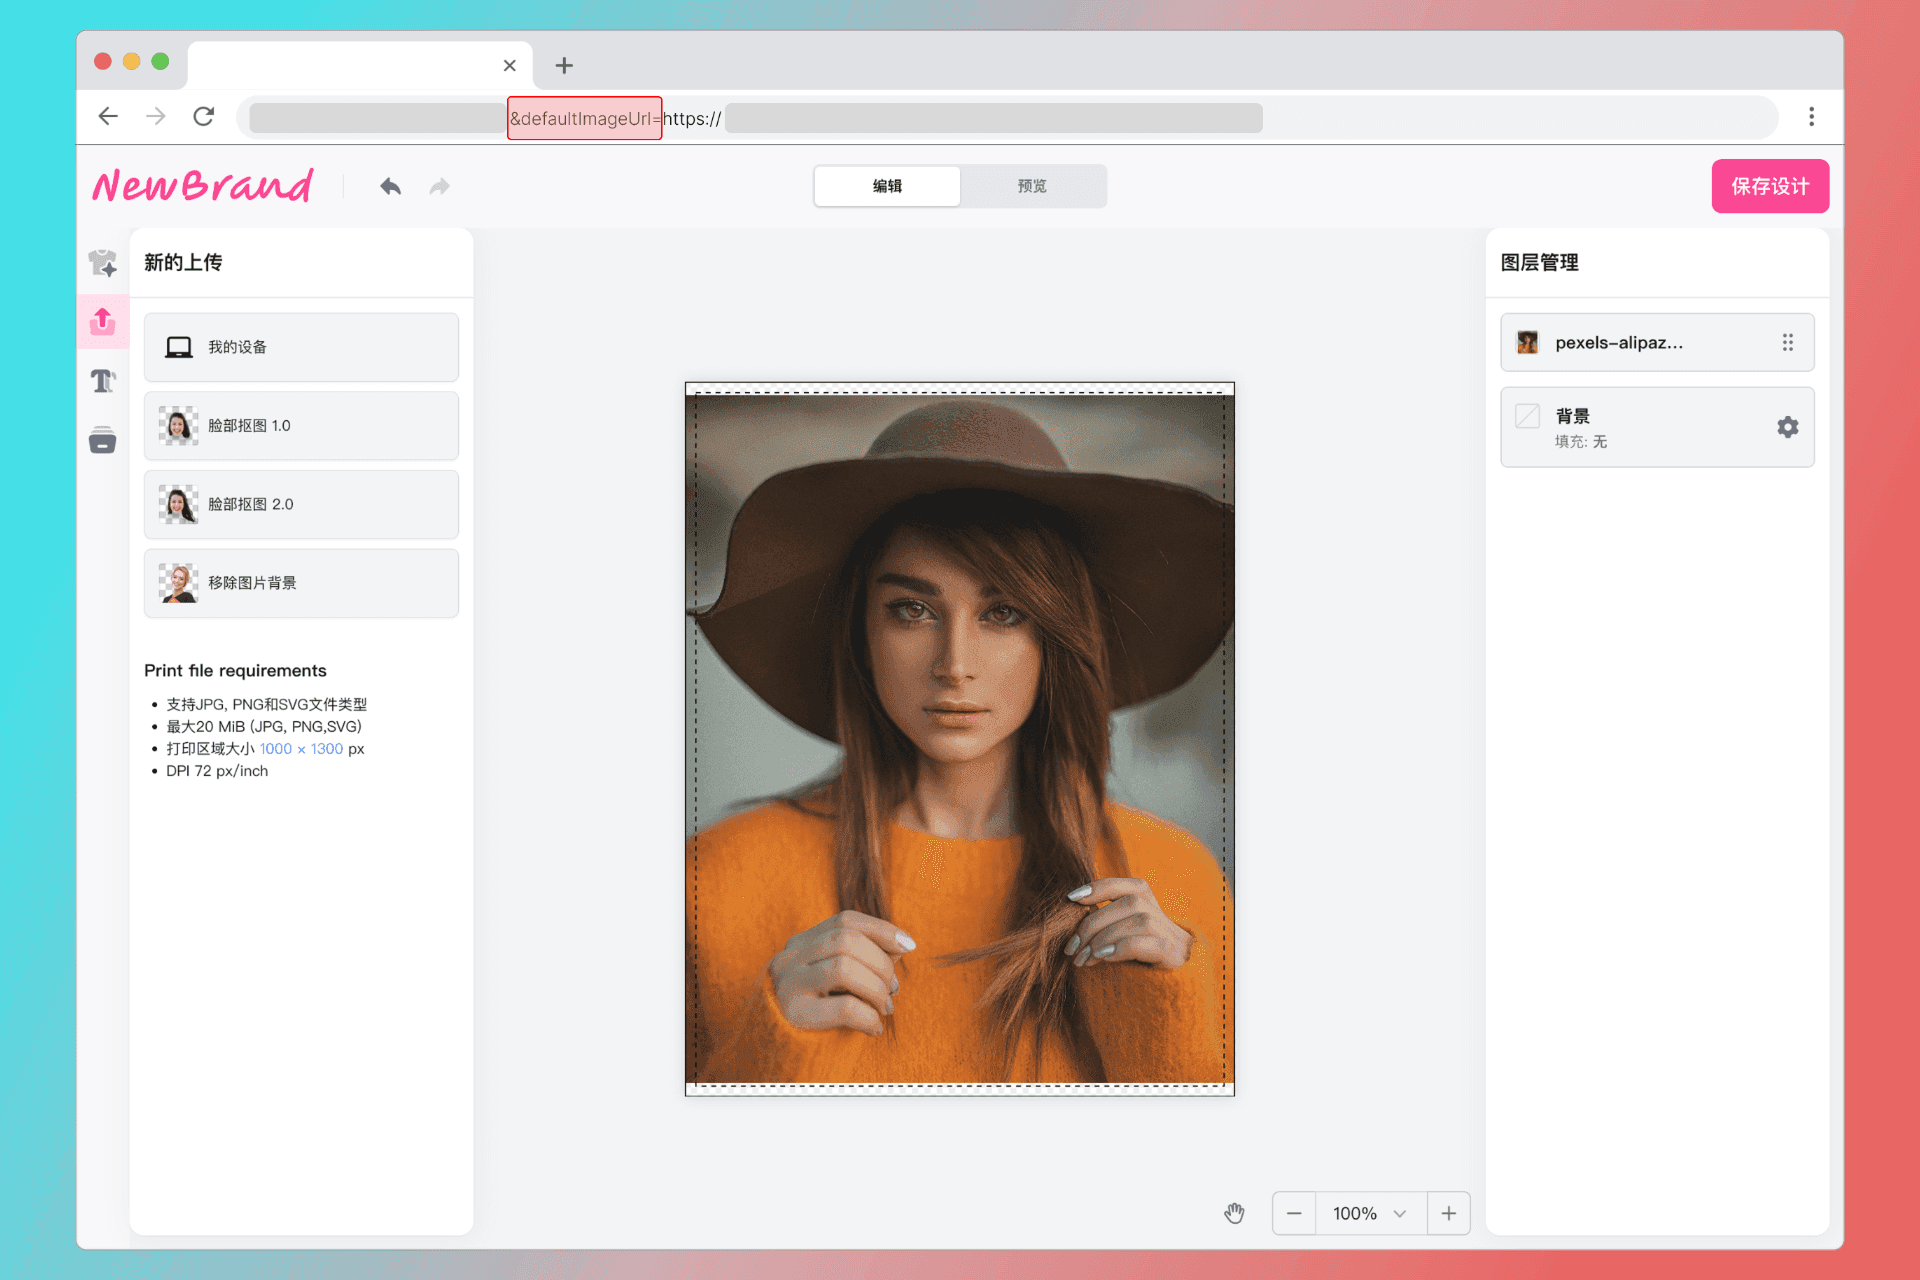This screenshot has width=1920, height=1280.
Task: Switch to the 预览 tab
Action: [1032, 186]
